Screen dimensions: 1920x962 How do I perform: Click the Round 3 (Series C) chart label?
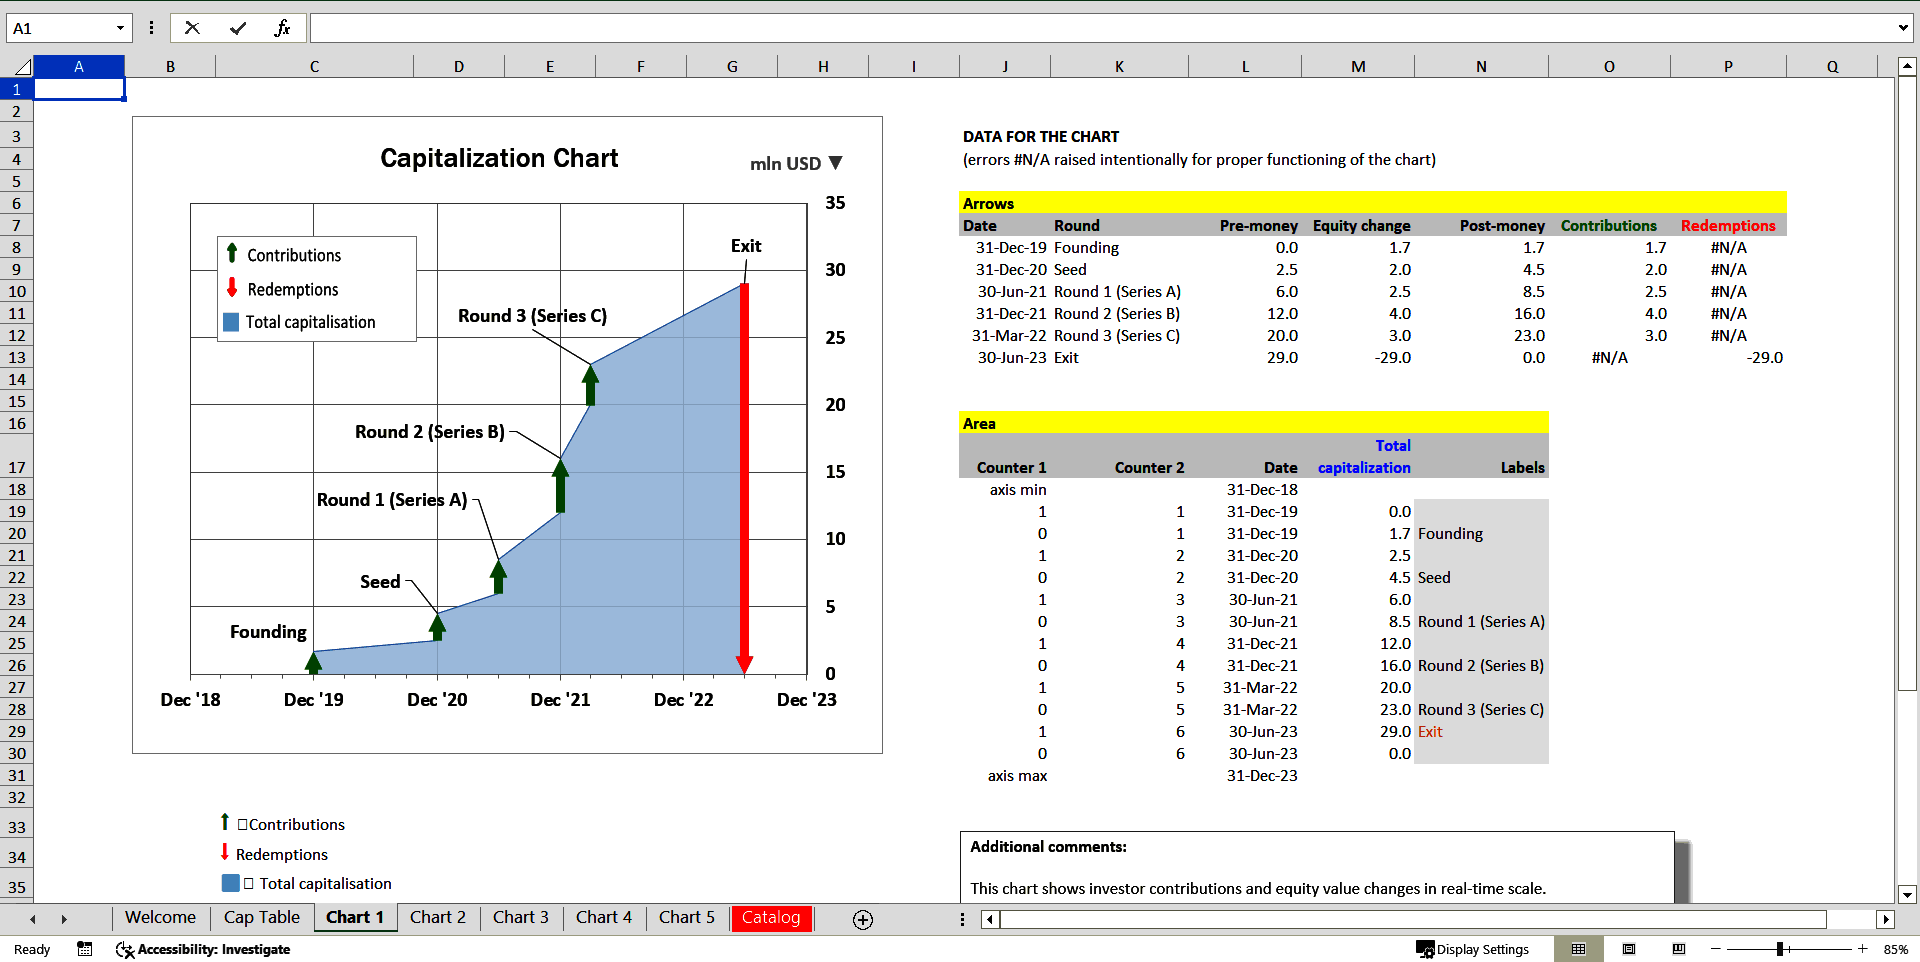(532, 316)
